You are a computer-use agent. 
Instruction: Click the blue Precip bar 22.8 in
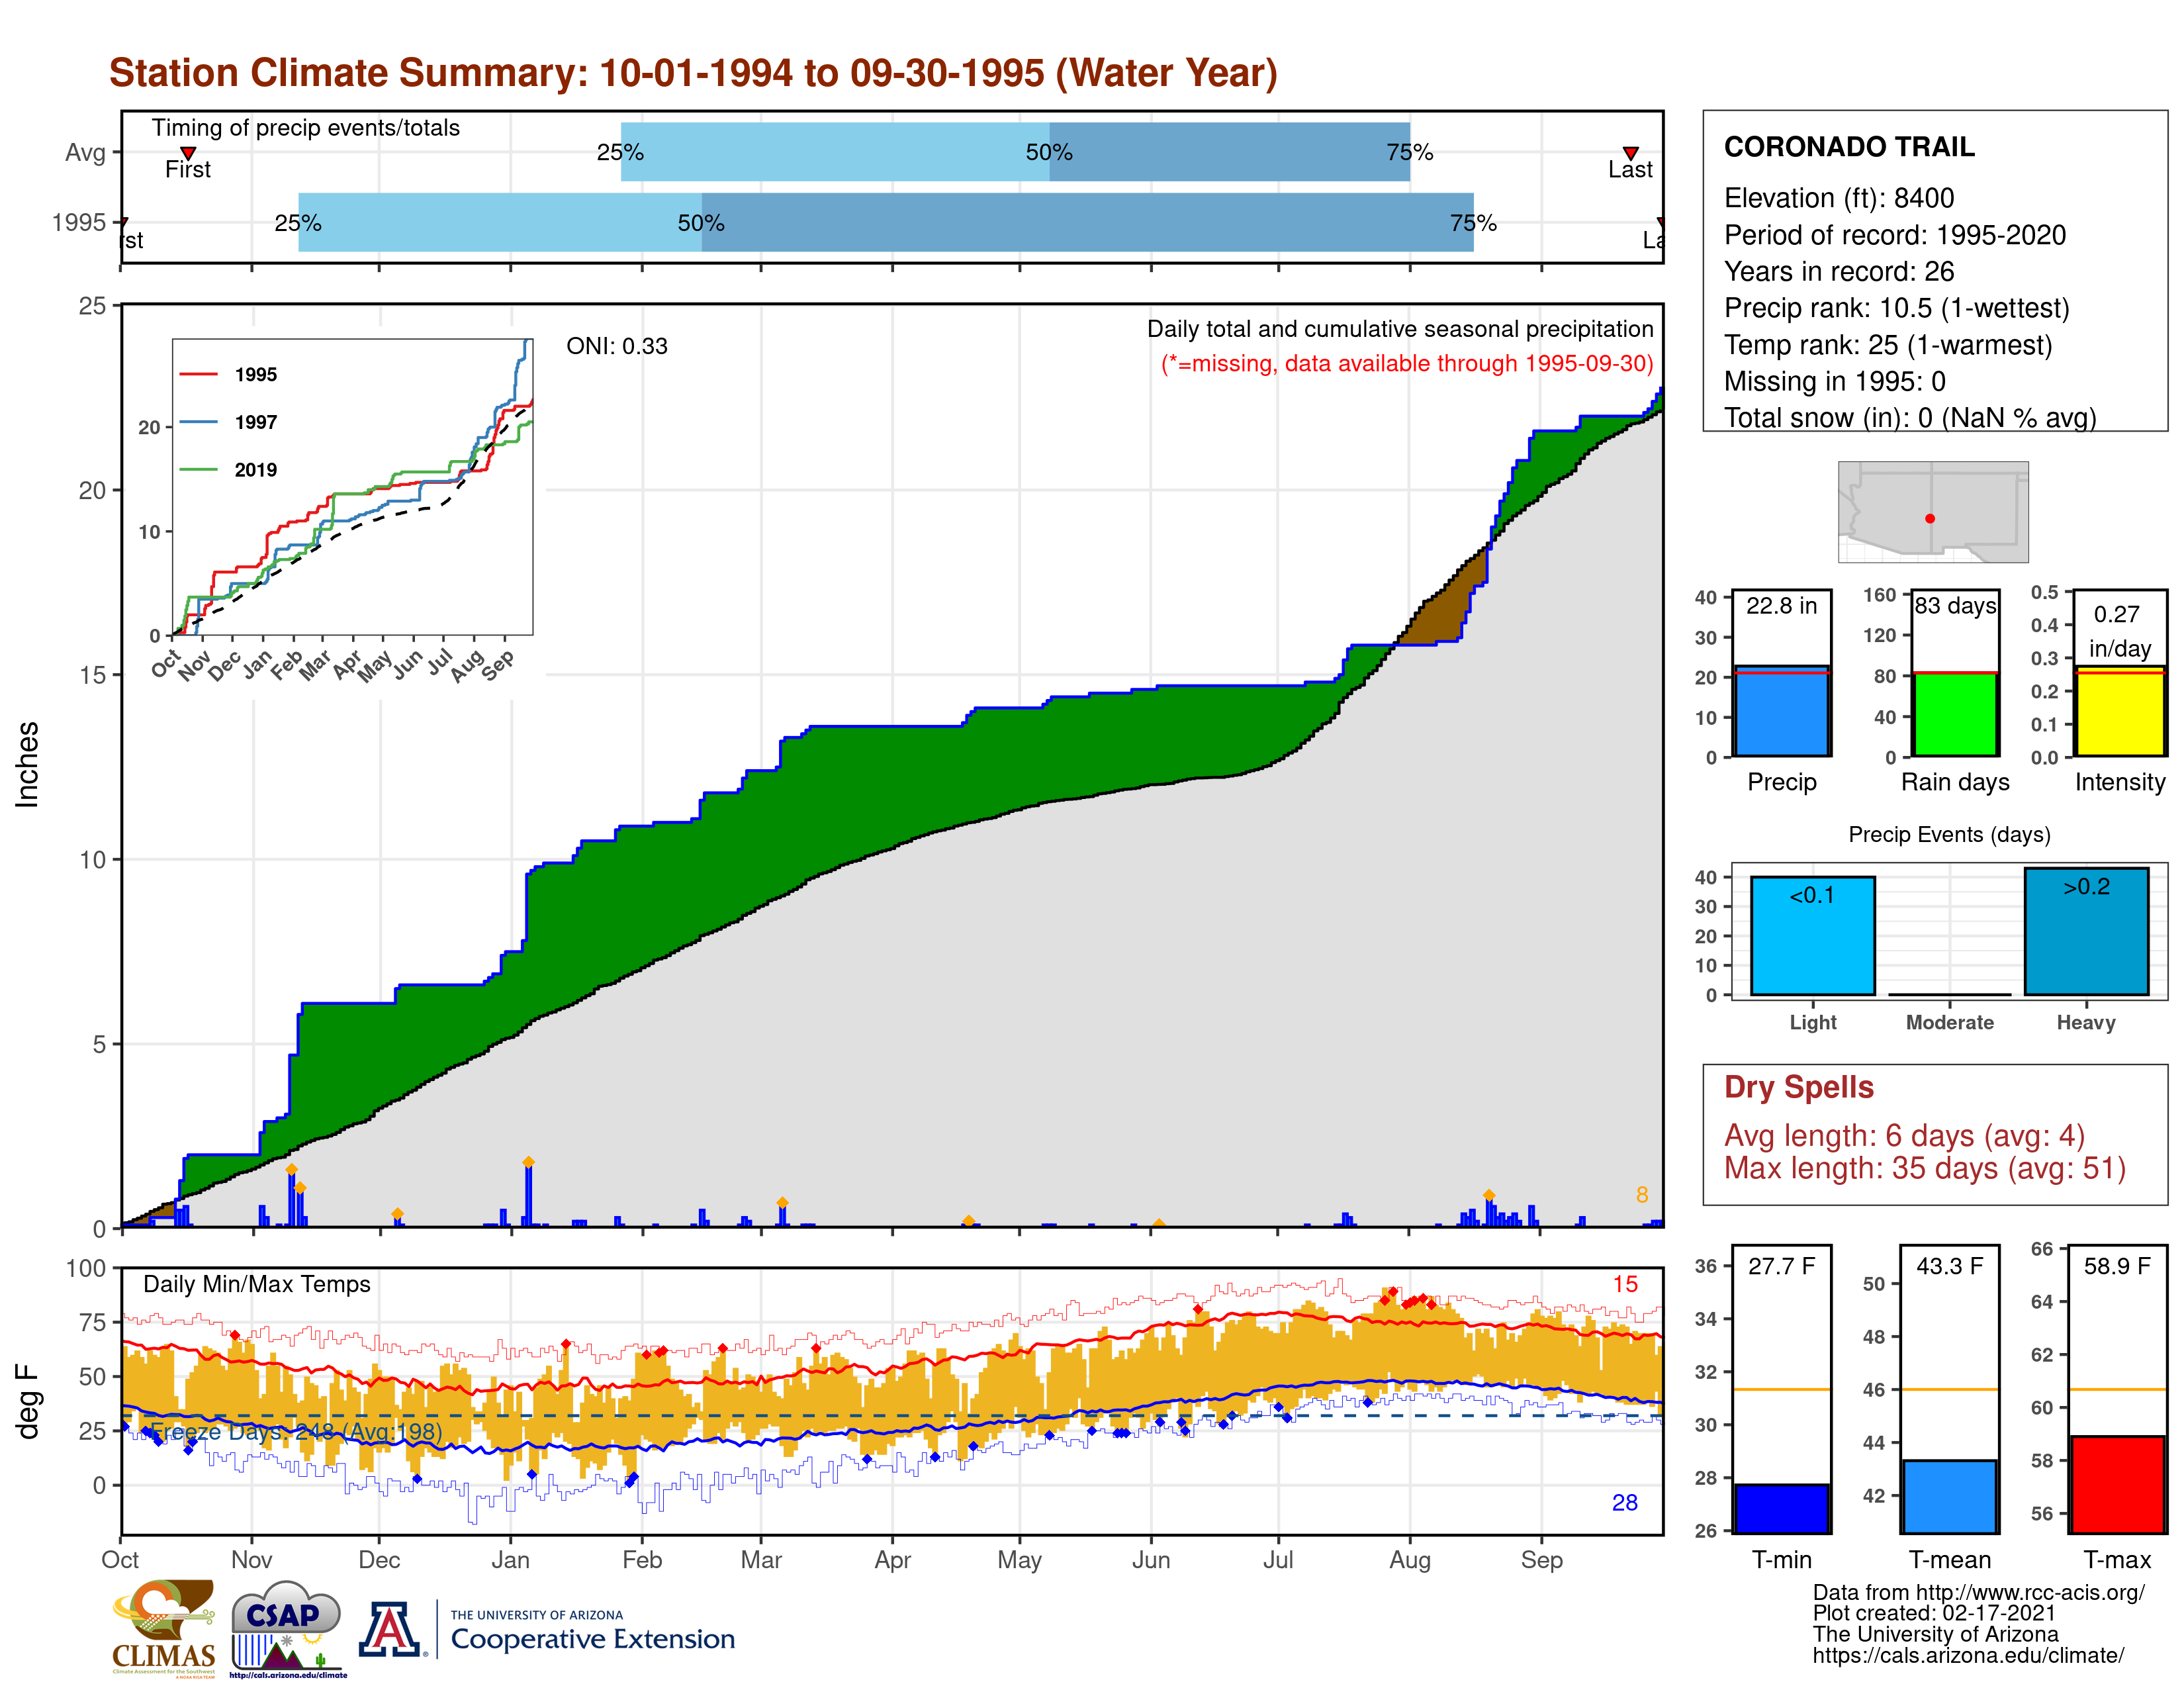point(1781,710)
